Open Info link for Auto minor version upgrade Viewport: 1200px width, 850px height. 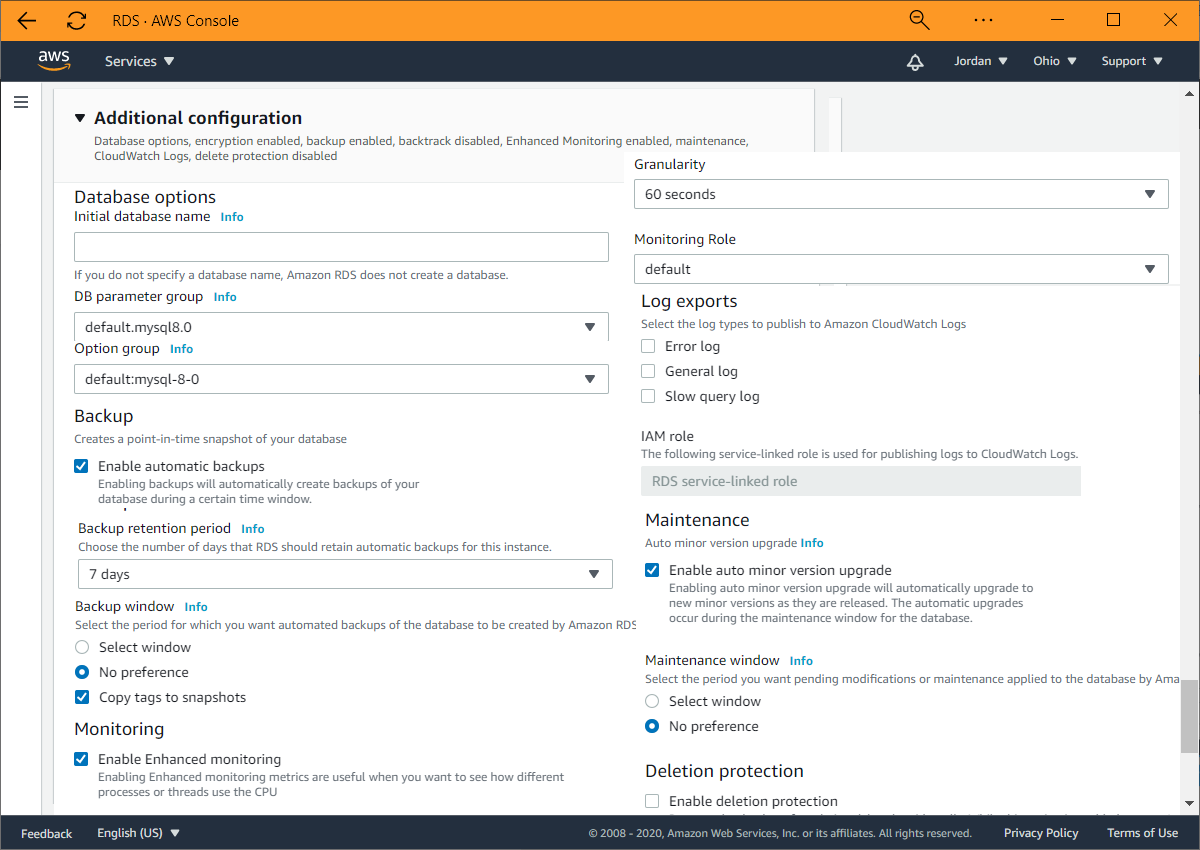pyautogui.click(x=812, y=543)
